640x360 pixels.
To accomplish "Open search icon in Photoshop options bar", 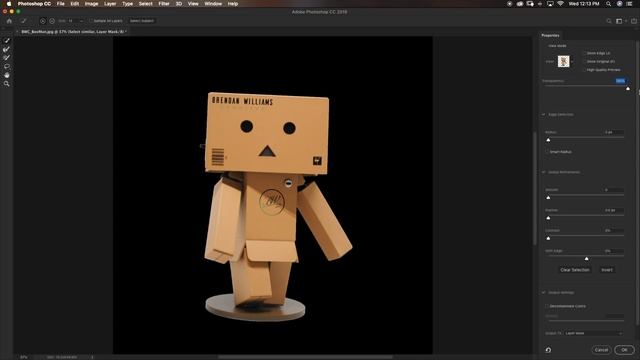I will tap(609, 21).
